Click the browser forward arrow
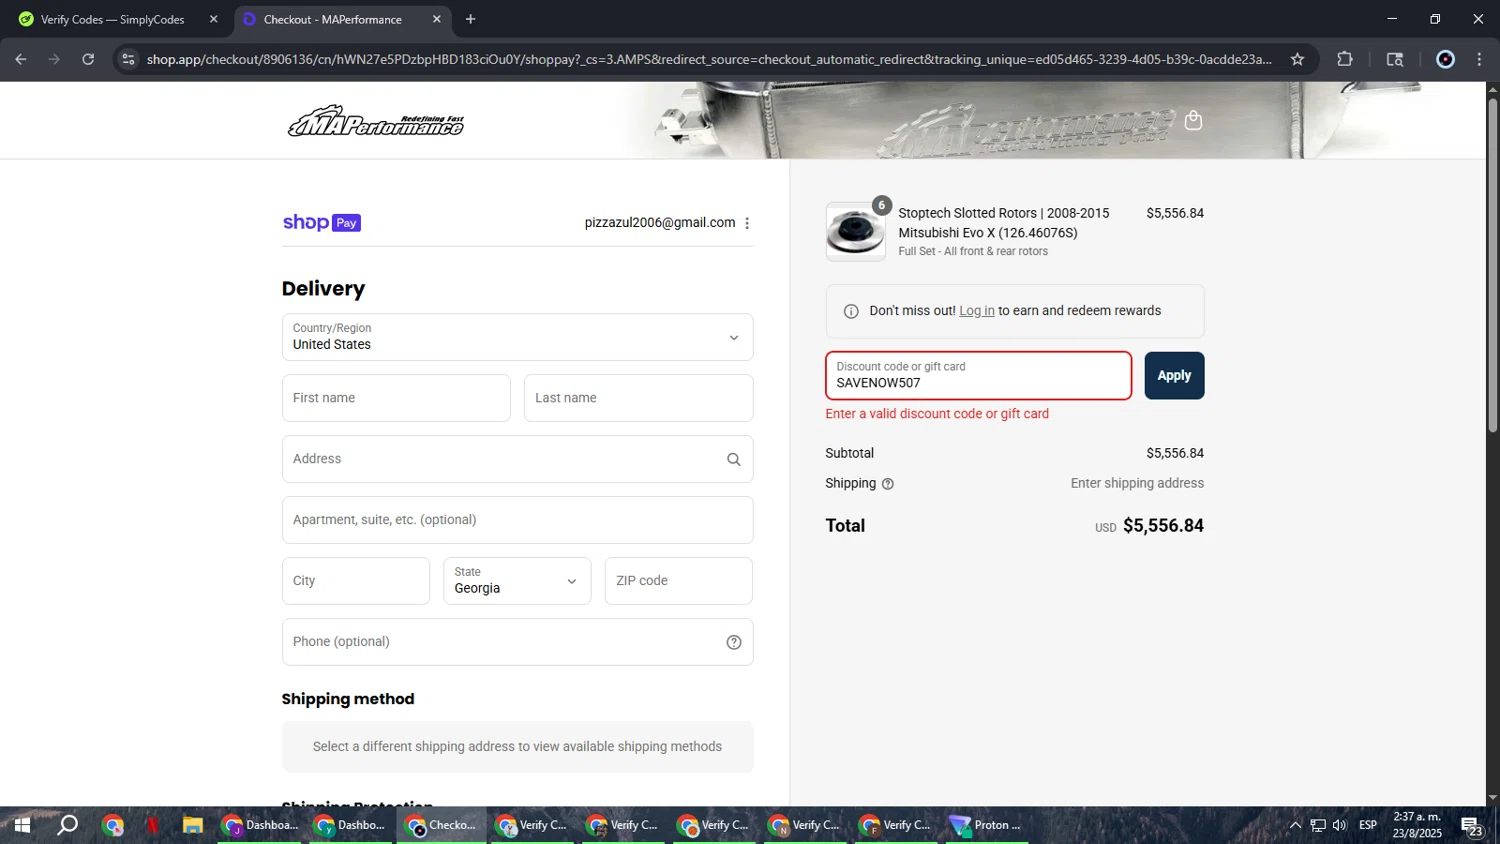 pyautogui.click(x=54, y=59)
